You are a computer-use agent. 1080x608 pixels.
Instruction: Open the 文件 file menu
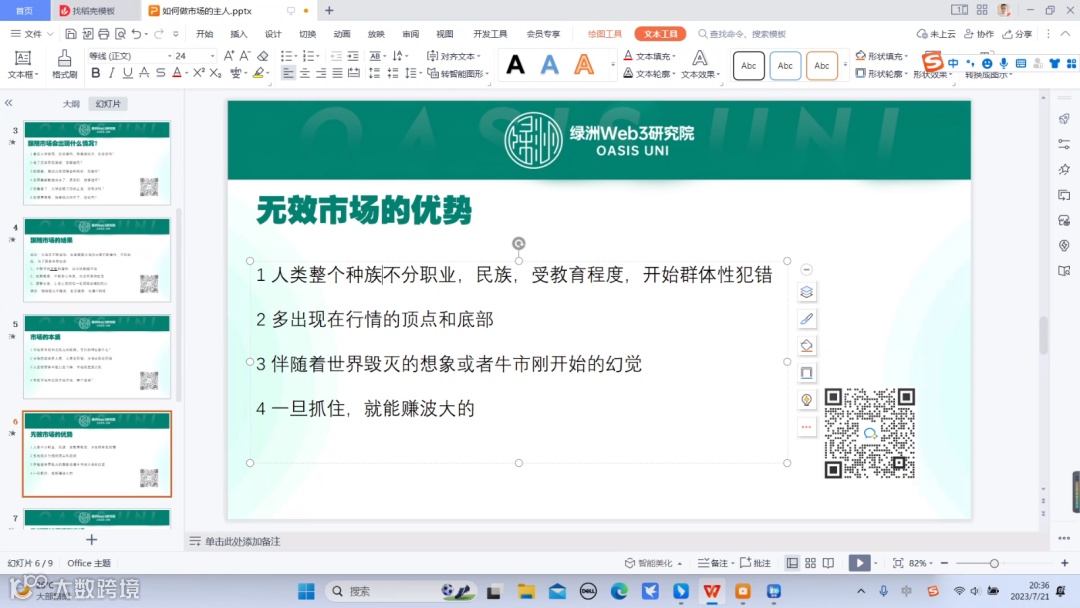(32, 34)
